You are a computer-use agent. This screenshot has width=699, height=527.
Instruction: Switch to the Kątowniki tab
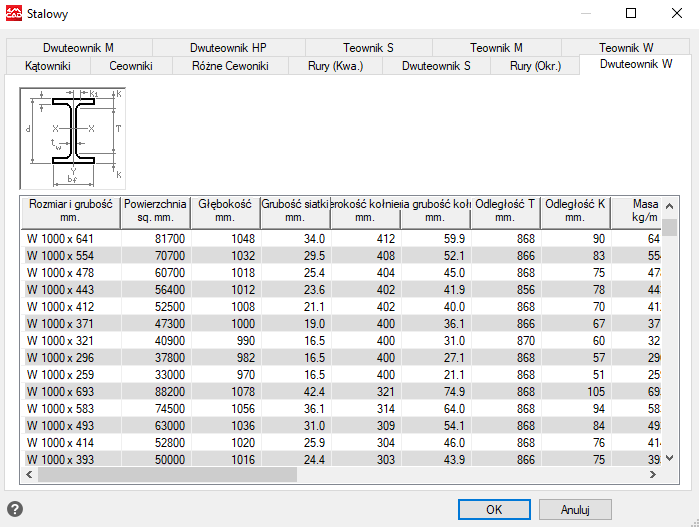pyautogui.click(x=46, y=66)
